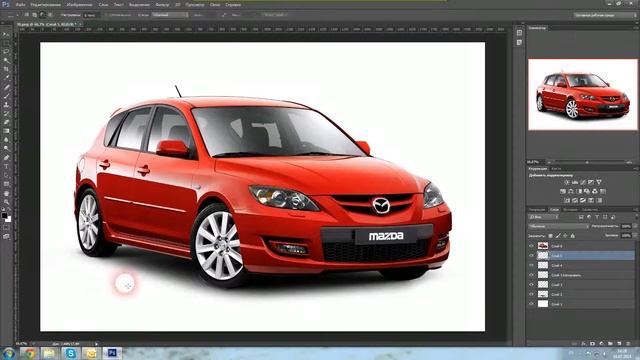Select the Clone Stamp tool
The height and width of the screenshot is (360, 640).
pos(6,105)
